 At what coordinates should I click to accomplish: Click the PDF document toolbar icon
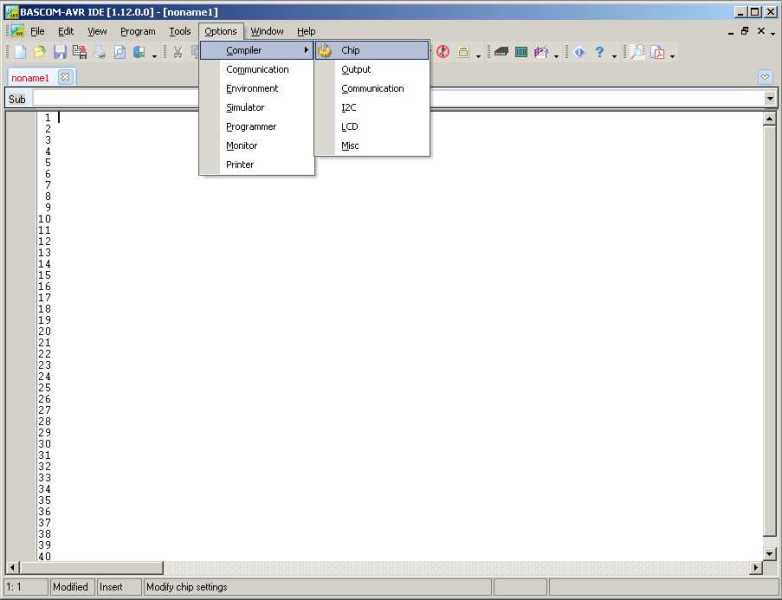pyautogui.click(x=657, y=51)
